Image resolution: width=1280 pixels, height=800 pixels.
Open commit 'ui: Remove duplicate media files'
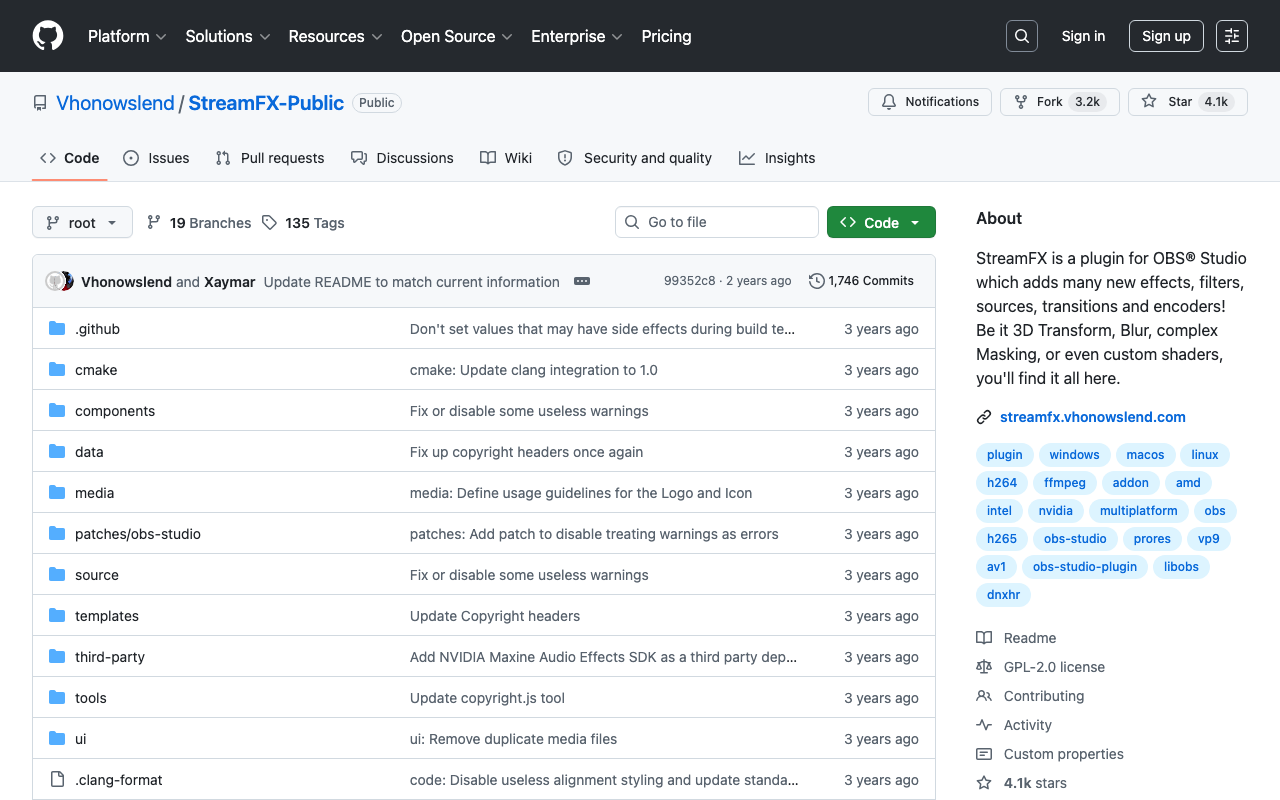coord(513,739)
